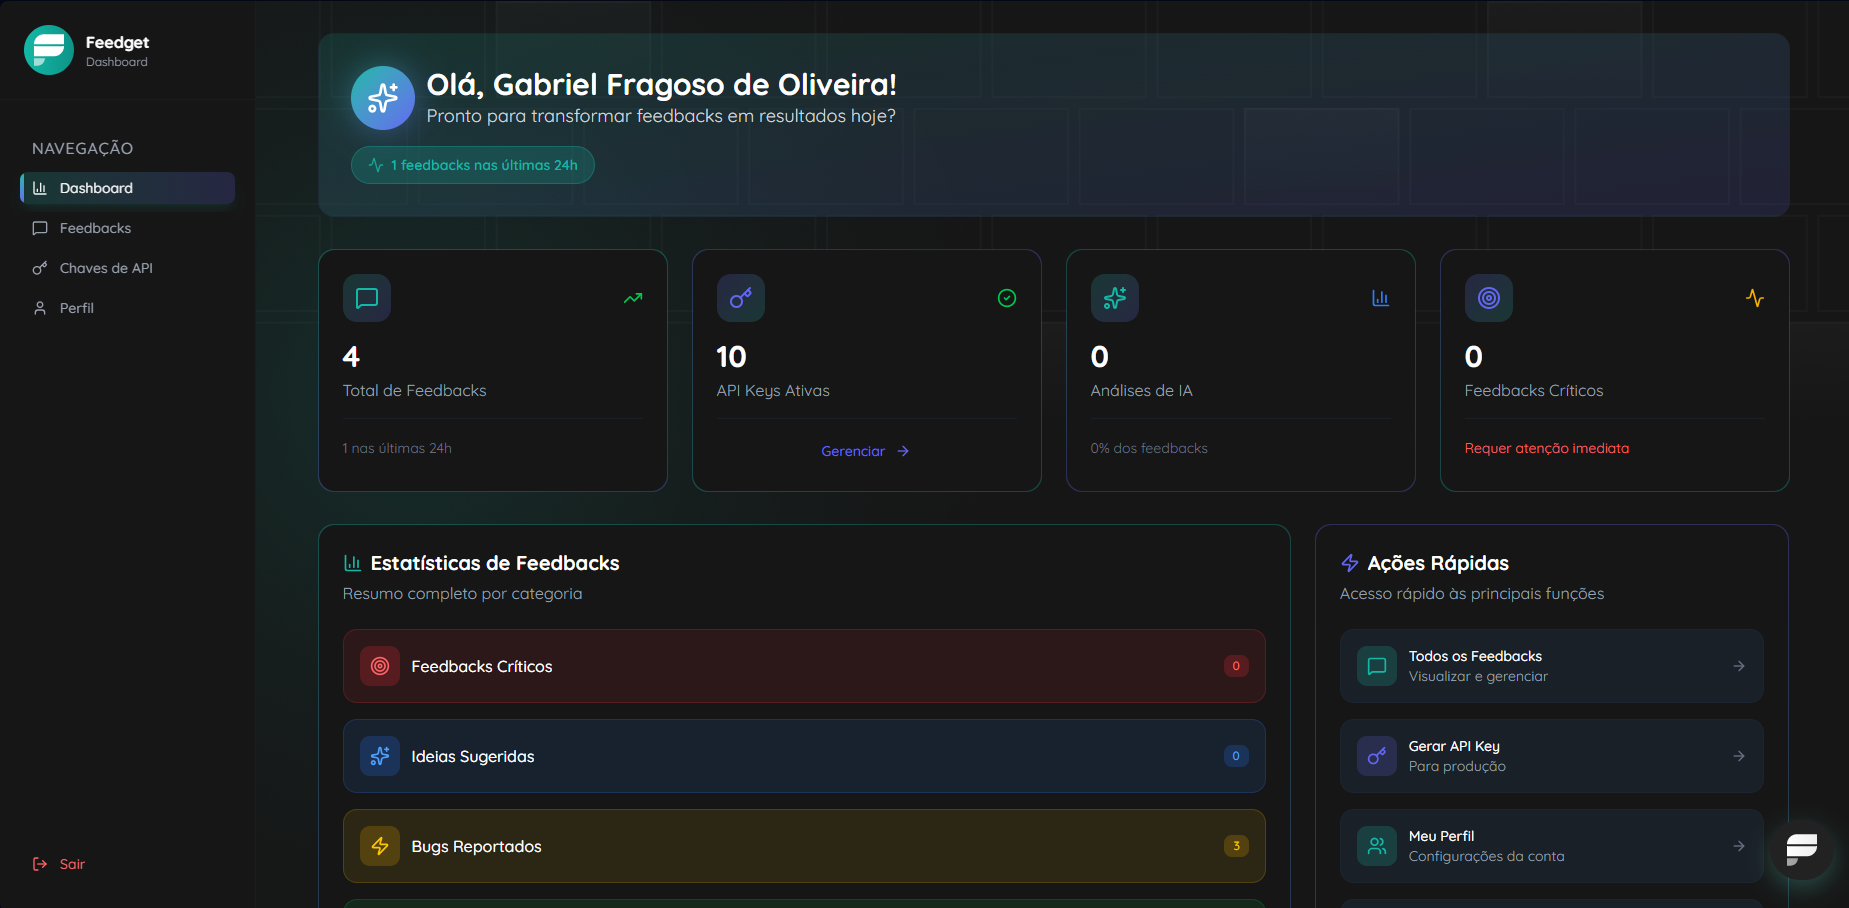Viewport: 1849px width, 908px height.
Task: Click the trending-up arrow on Total de Feedbacks card
Action: pos(633,298)
